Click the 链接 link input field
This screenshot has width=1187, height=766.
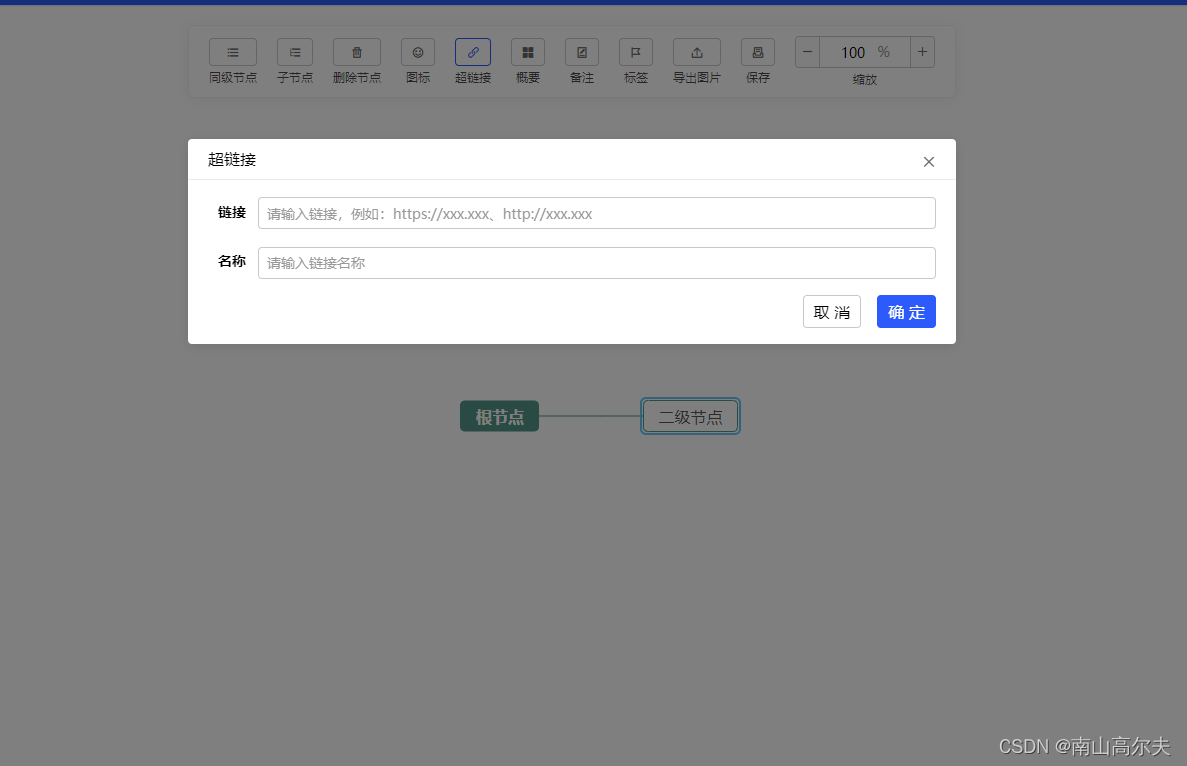coord(596,212)
